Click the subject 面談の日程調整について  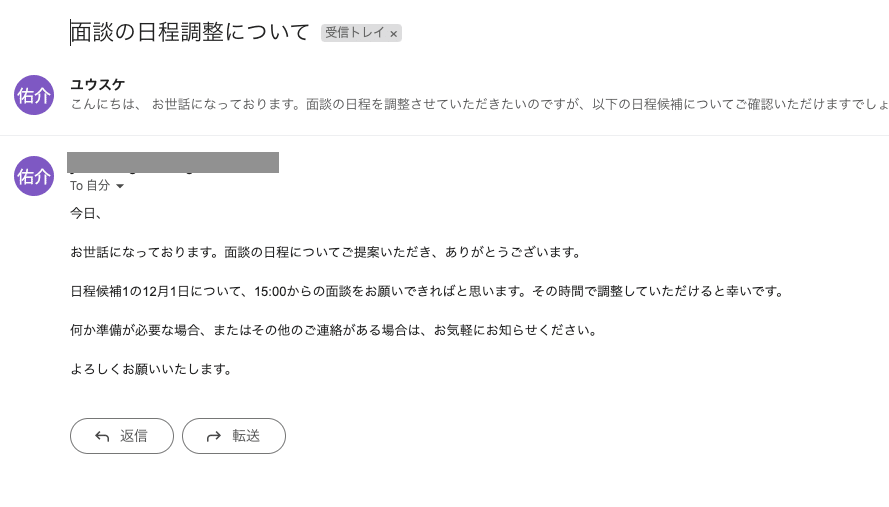pos(191,32)
